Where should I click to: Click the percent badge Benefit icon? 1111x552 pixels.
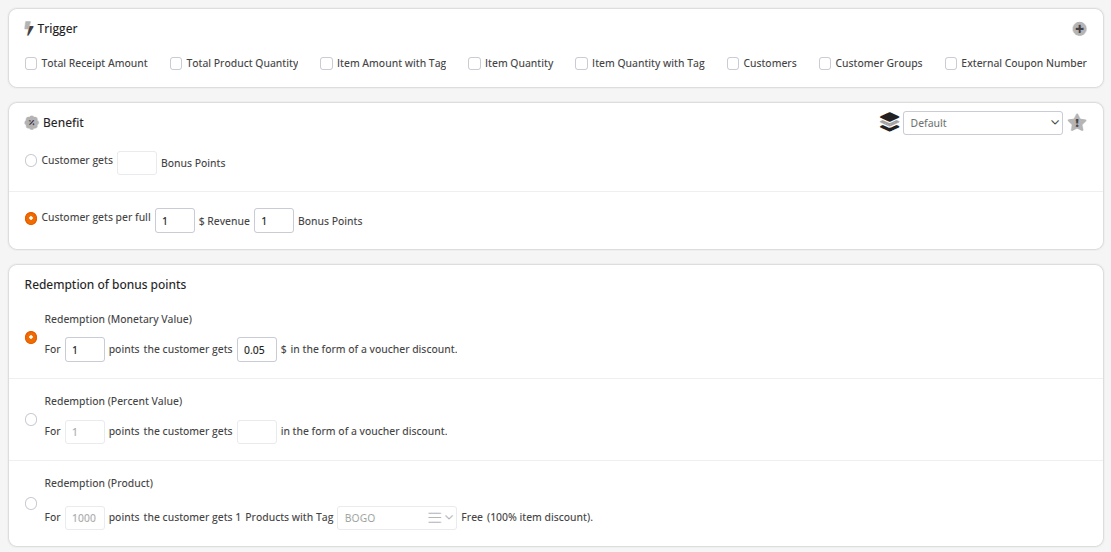(31, 123)
